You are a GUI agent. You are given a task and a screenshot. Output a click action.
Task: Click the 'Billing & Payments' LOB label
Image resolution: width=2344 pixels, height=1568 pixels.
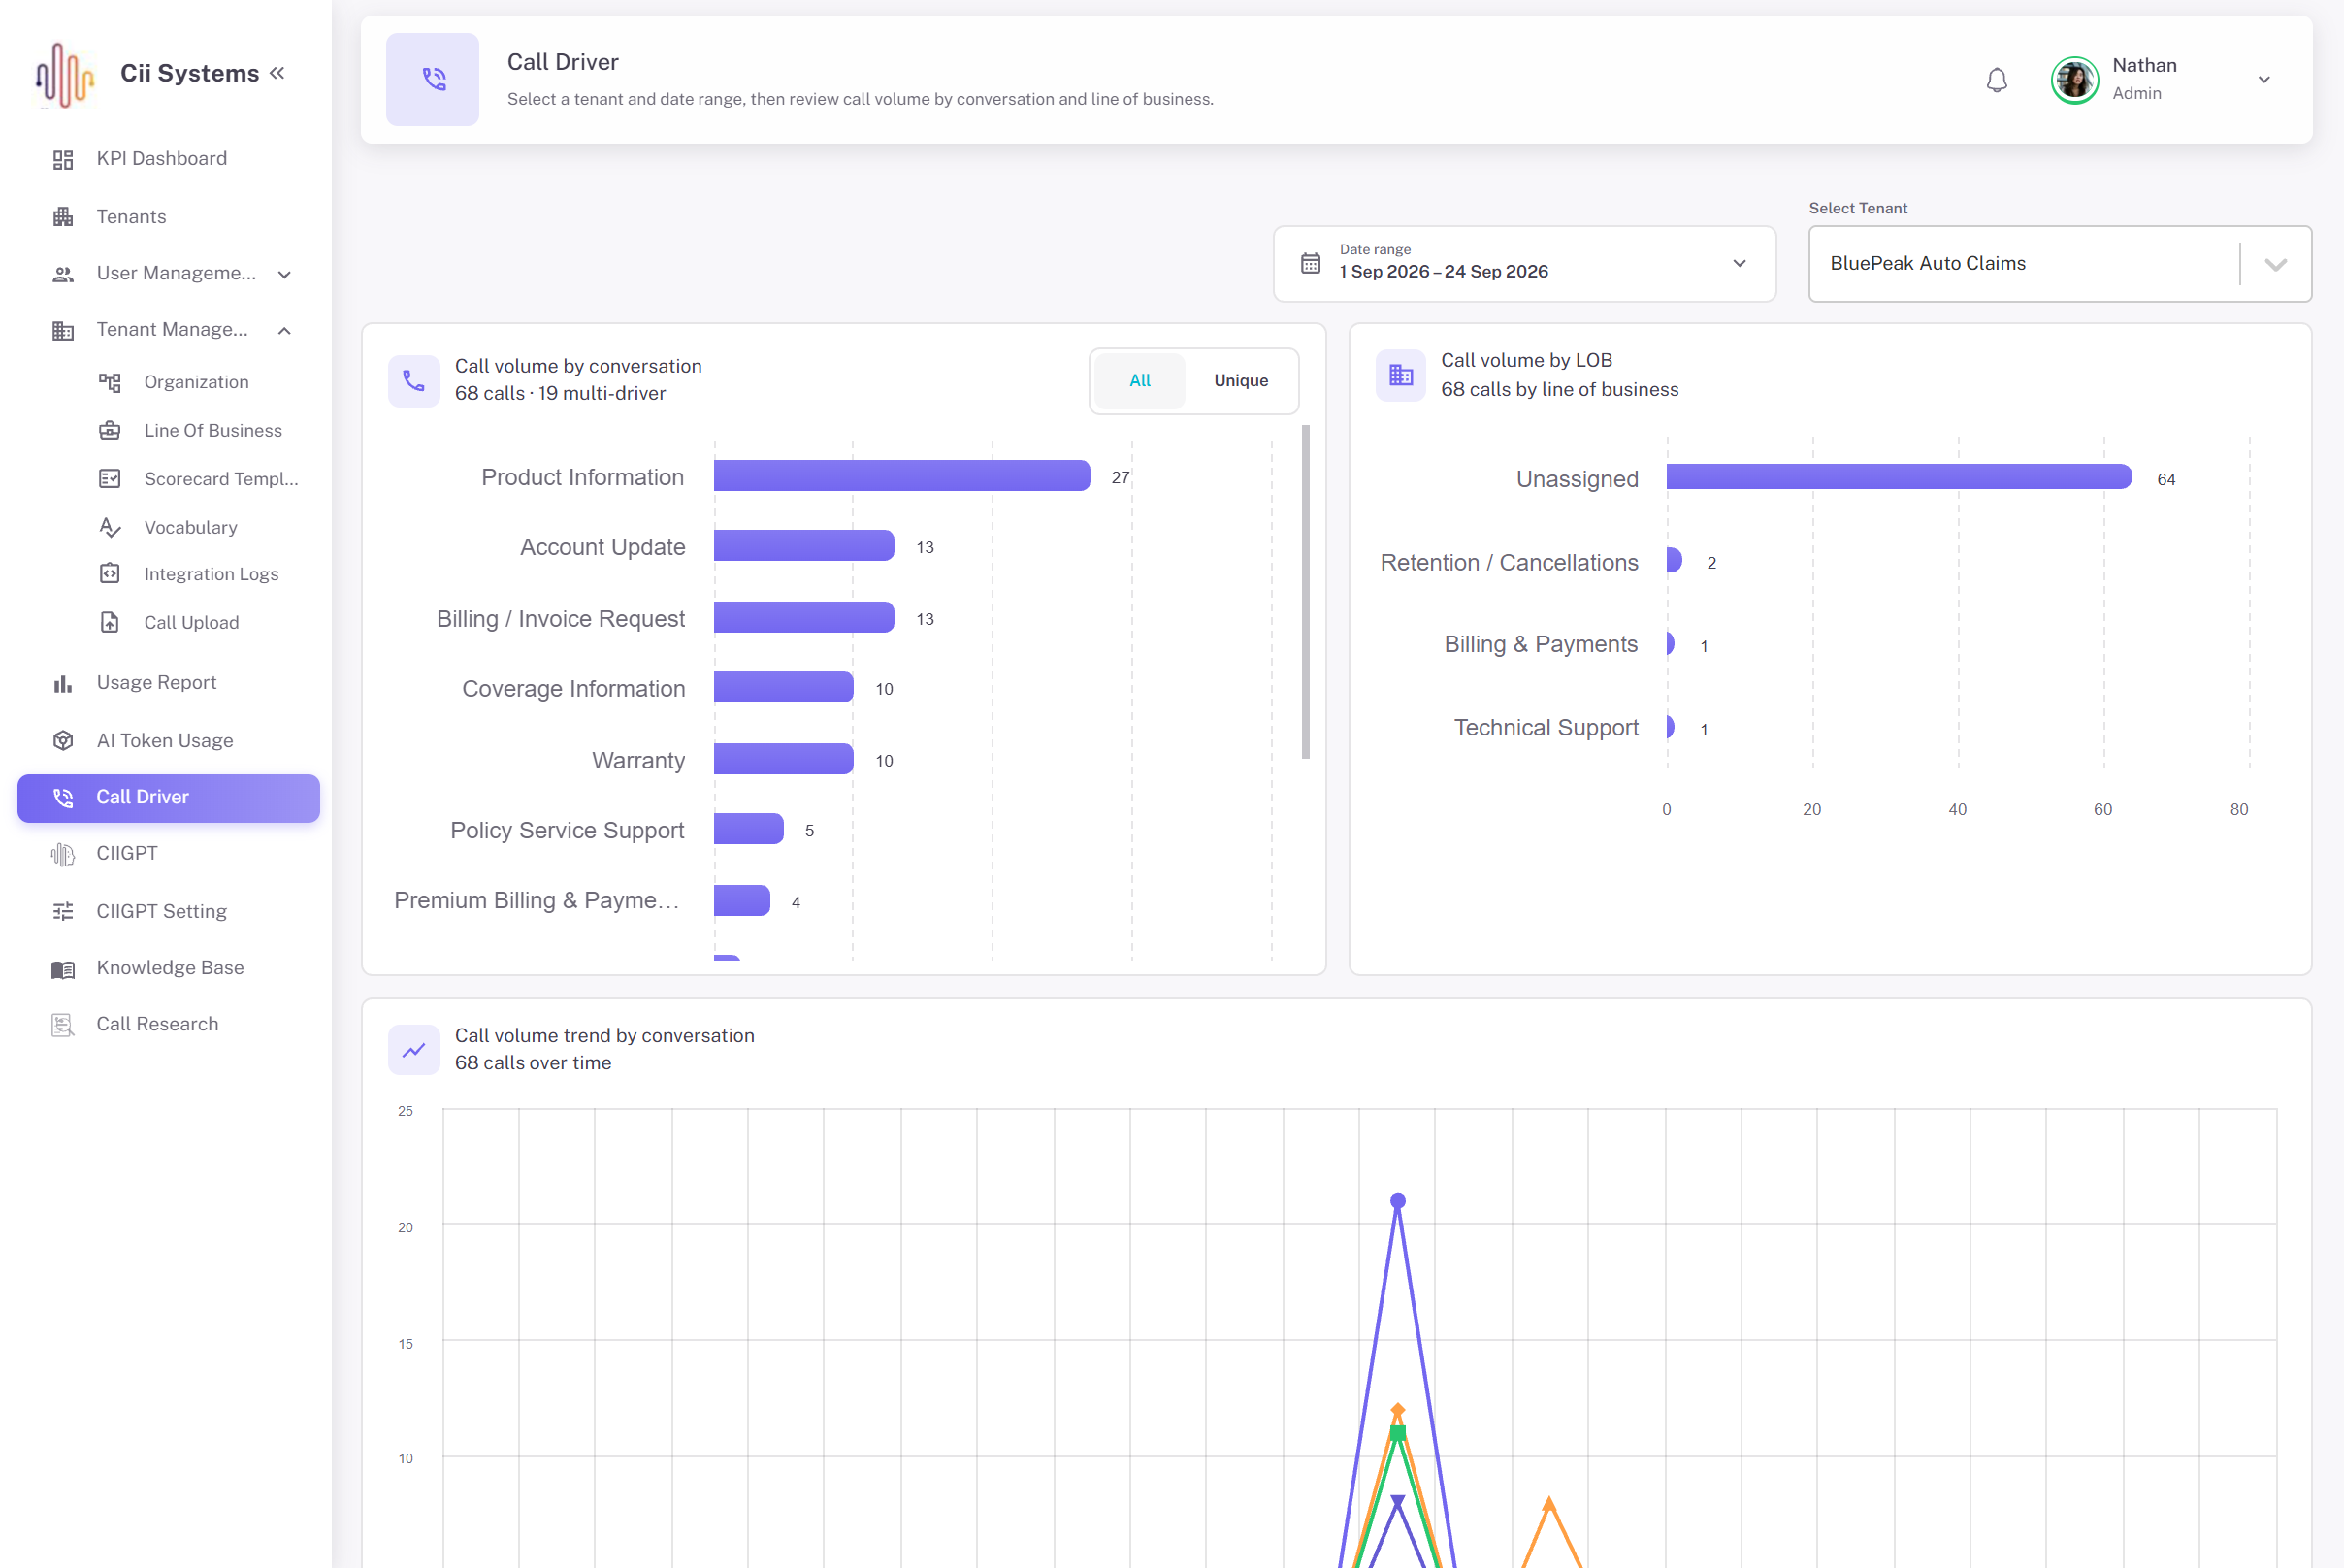click(1541, 645)
